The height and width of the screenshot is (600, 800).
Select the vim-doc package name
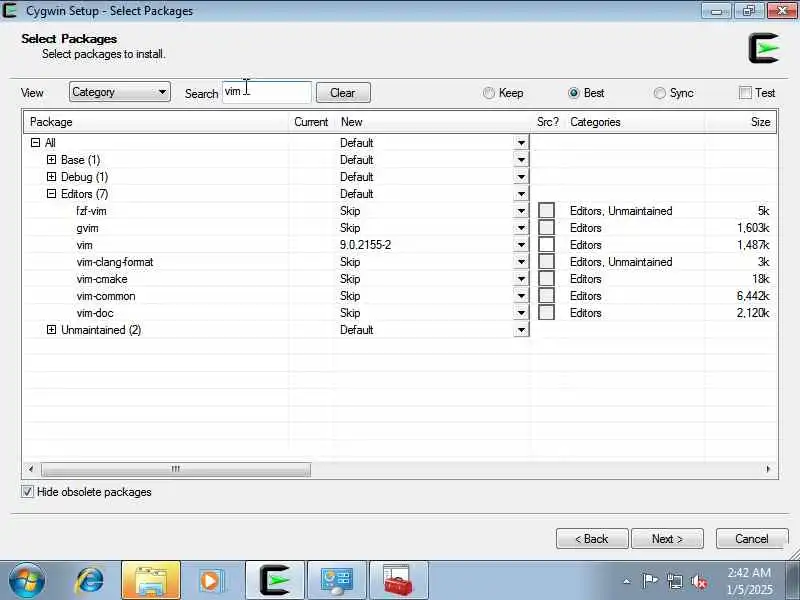pyautogui.click(x=95, y=313)
